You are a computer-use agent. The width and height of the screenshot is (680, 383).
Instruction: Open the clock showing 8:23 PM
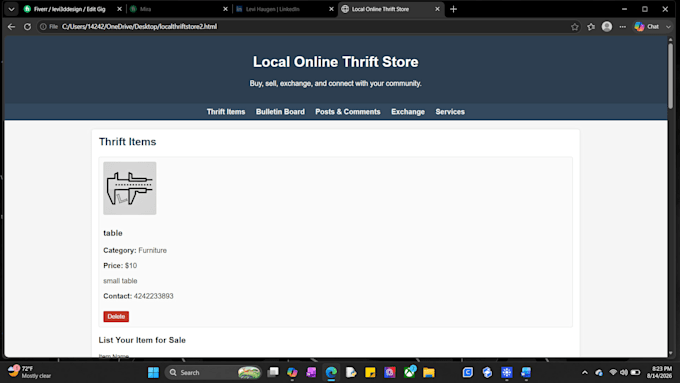pos(659,372)
